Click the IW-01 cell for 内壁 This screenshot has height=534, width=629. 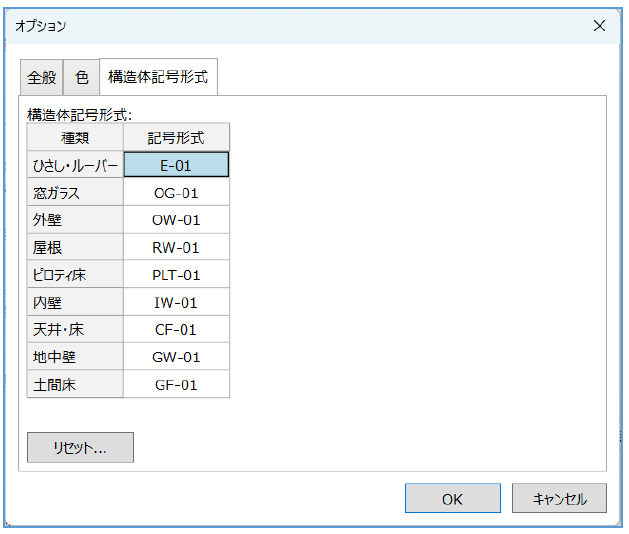point(176,302)
